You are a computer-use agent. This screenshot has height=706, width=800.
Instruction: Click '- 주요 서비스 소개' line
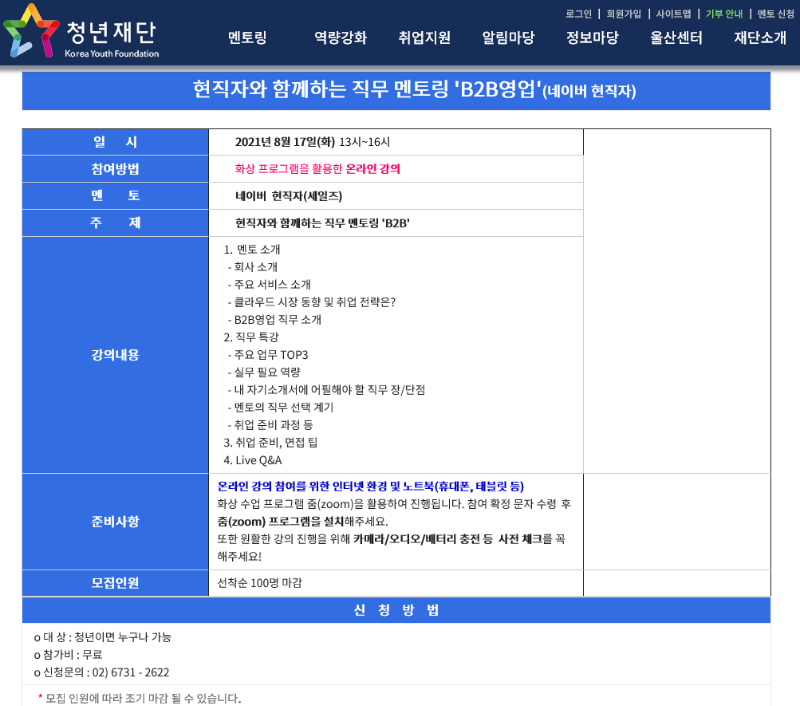coord(269,284)
